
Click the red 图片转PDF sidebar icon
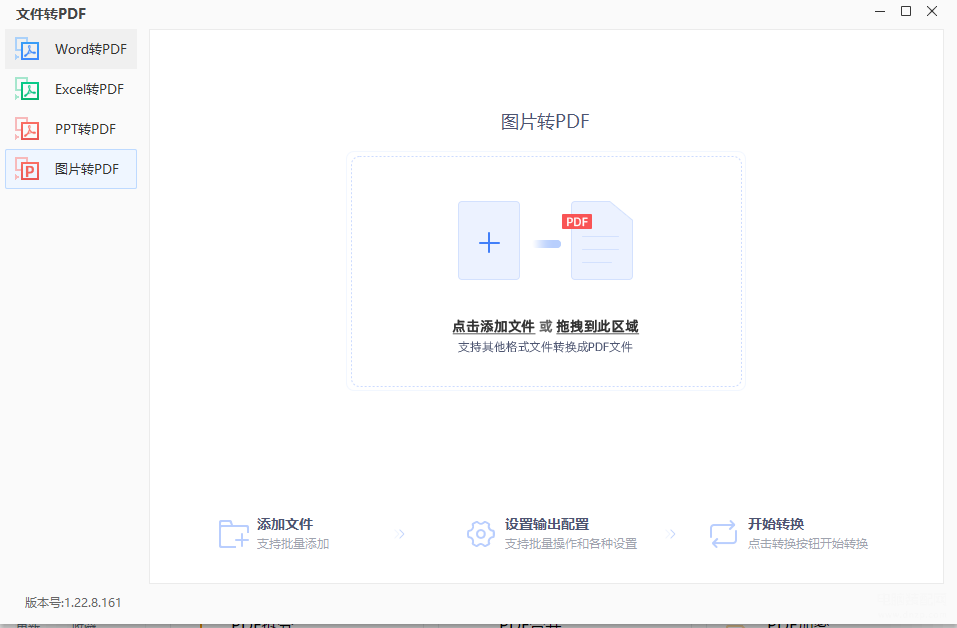28,169
